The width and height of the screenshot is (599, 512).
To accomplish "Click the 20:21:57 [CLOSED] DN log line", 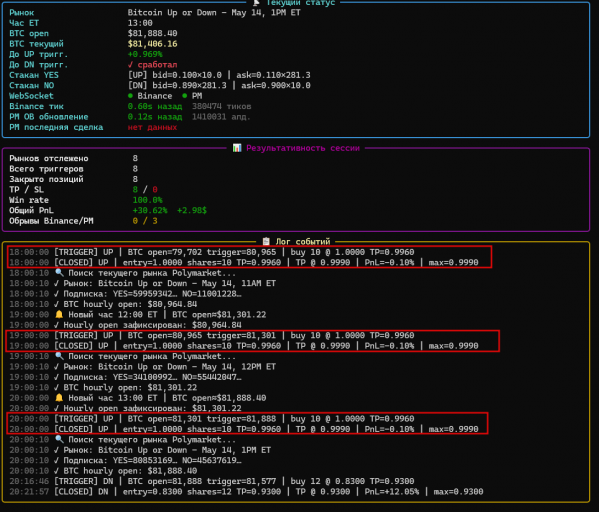I will (246, 491).
